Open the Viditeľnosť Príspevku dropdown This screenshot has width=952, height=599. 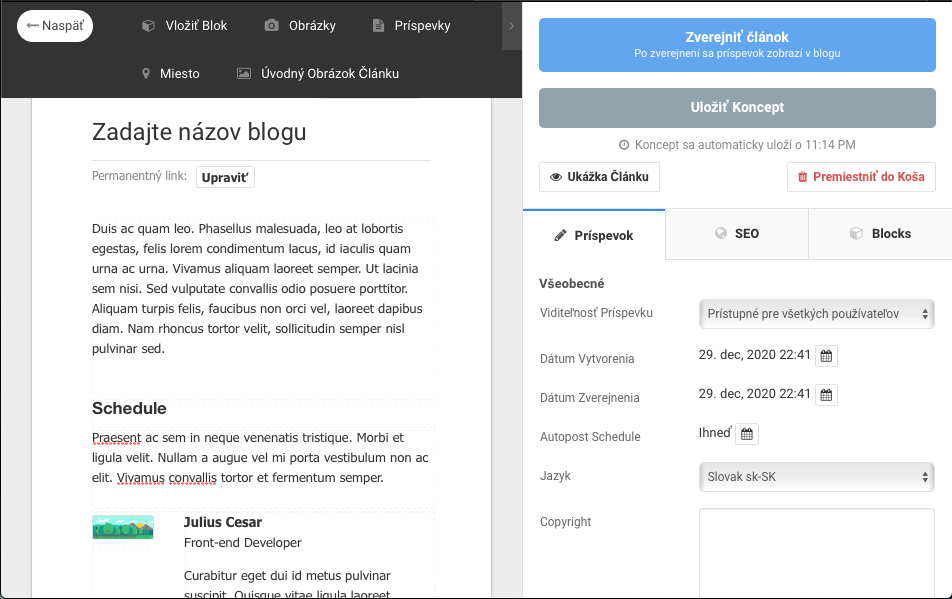(x=817, y=314)
